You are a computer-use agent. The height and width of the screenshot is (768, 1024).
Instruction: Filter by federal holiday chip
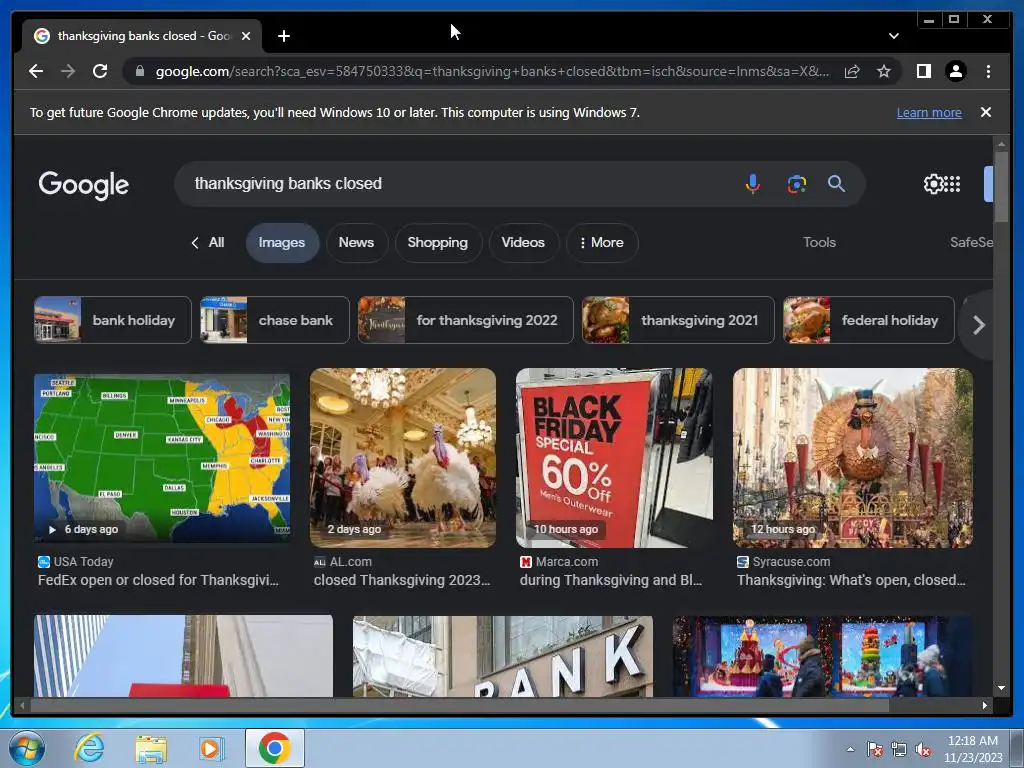[869, 320]
